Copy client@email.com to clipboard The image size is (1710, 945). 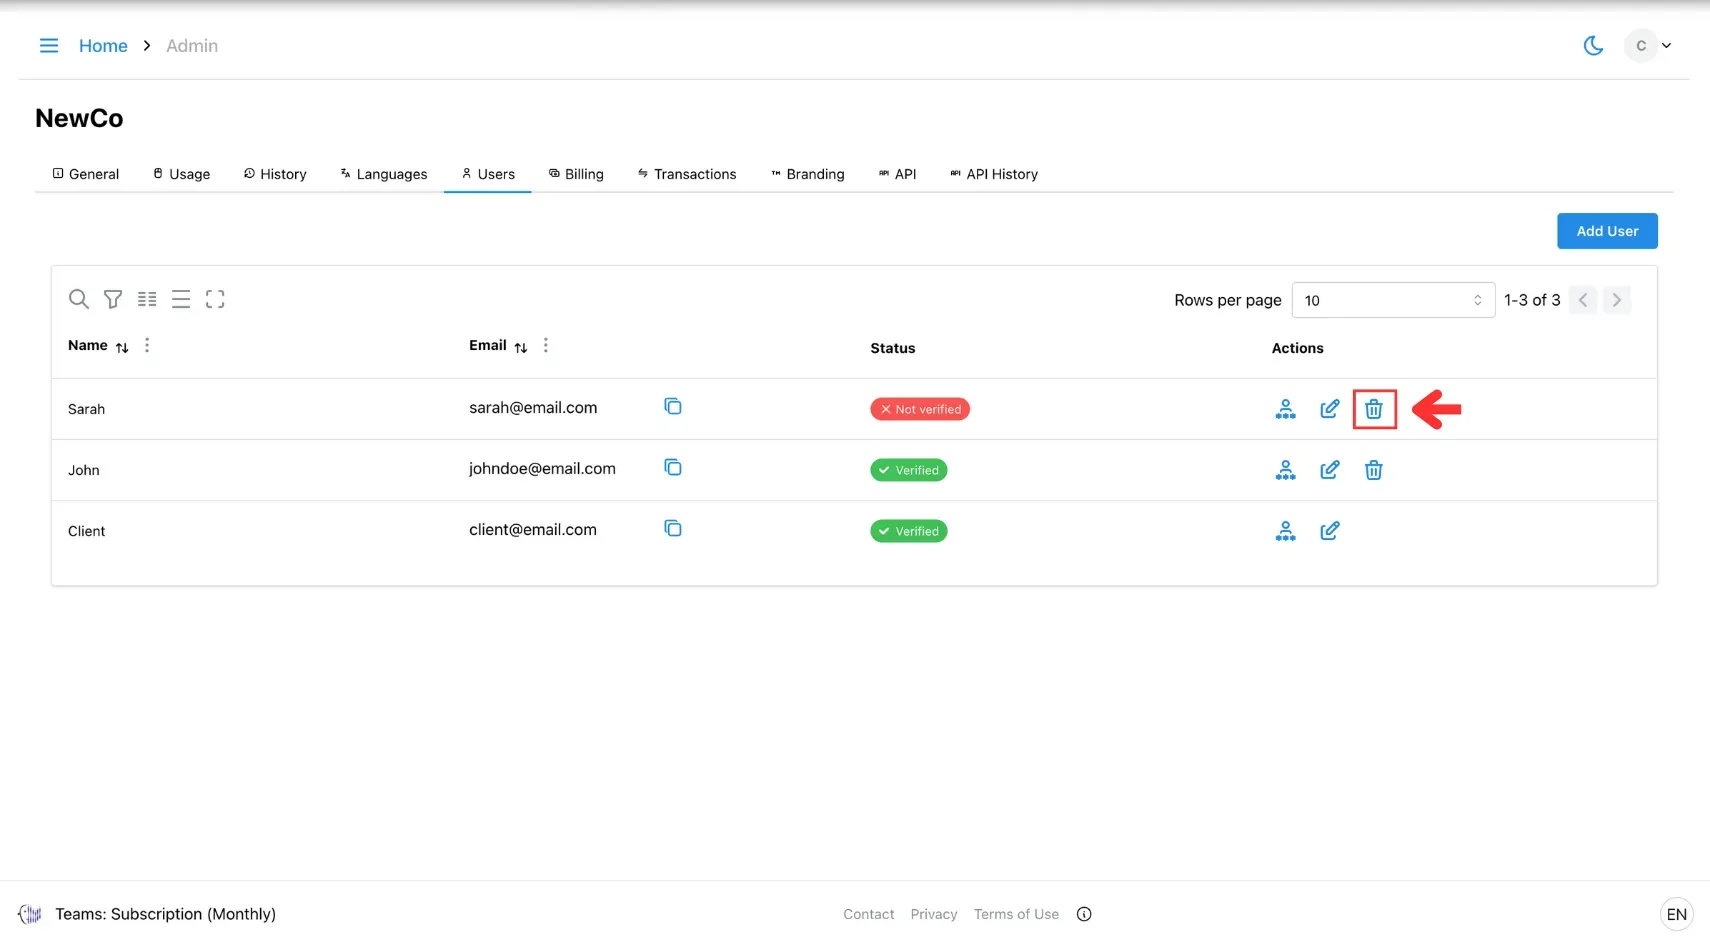coord(673,528)
